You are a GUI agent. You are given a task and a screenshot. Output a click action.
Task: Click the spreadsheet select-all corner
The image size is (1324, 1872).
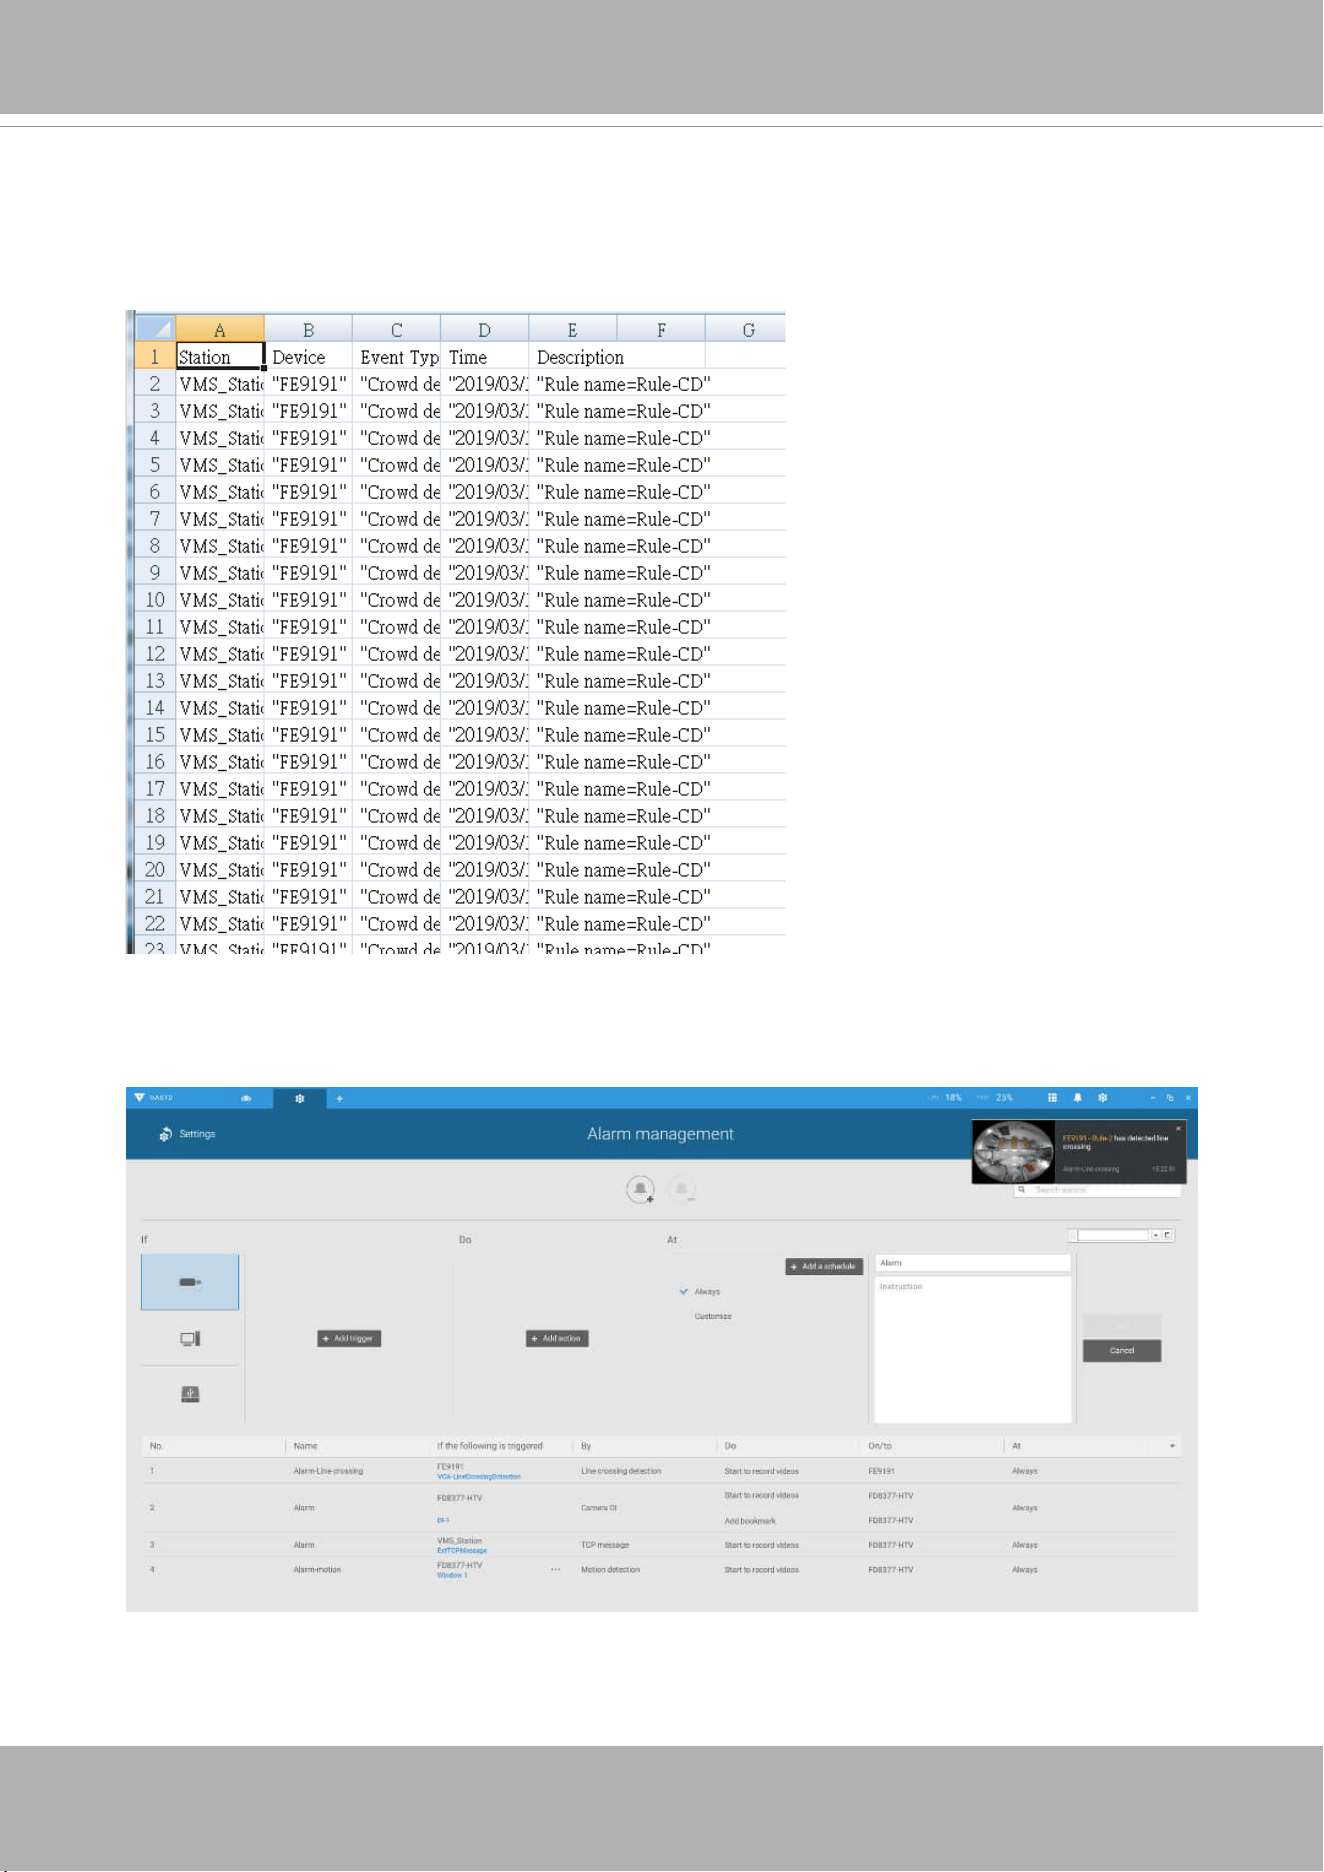click(155, 329)
